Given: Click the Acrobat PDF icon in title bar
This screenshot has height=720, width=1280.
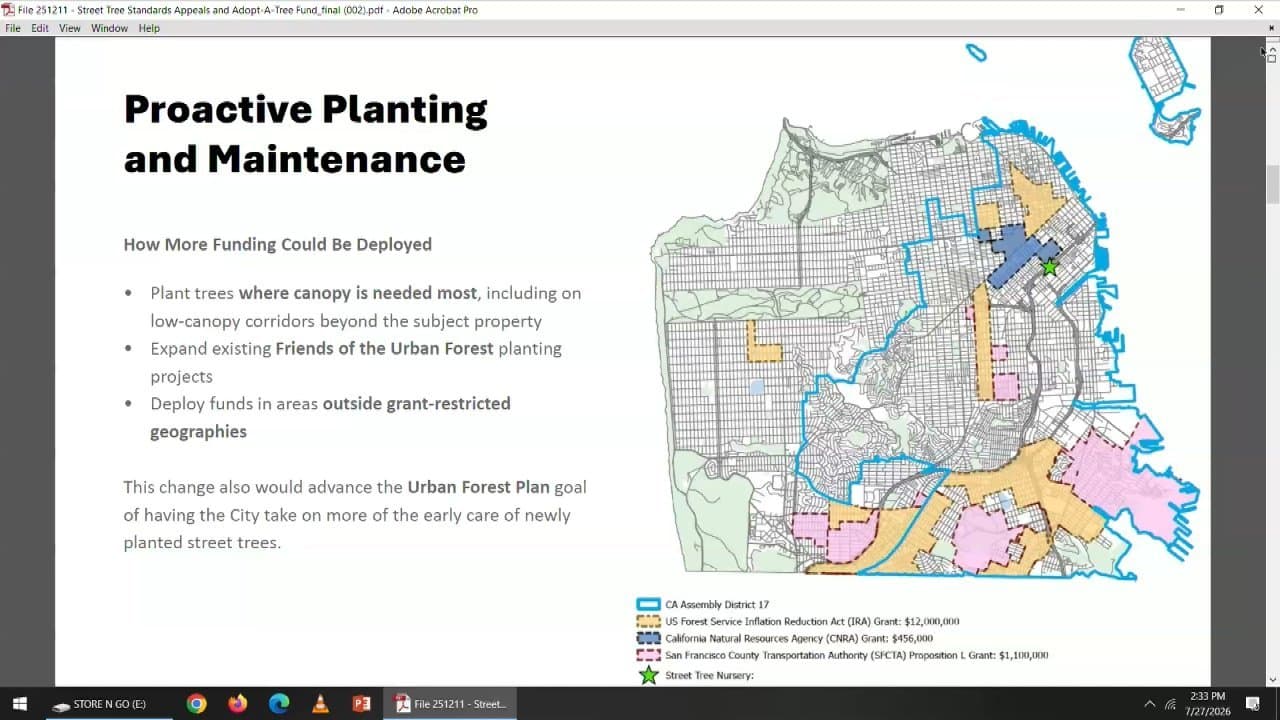Looking at the screenshot, I should (8, 10).
